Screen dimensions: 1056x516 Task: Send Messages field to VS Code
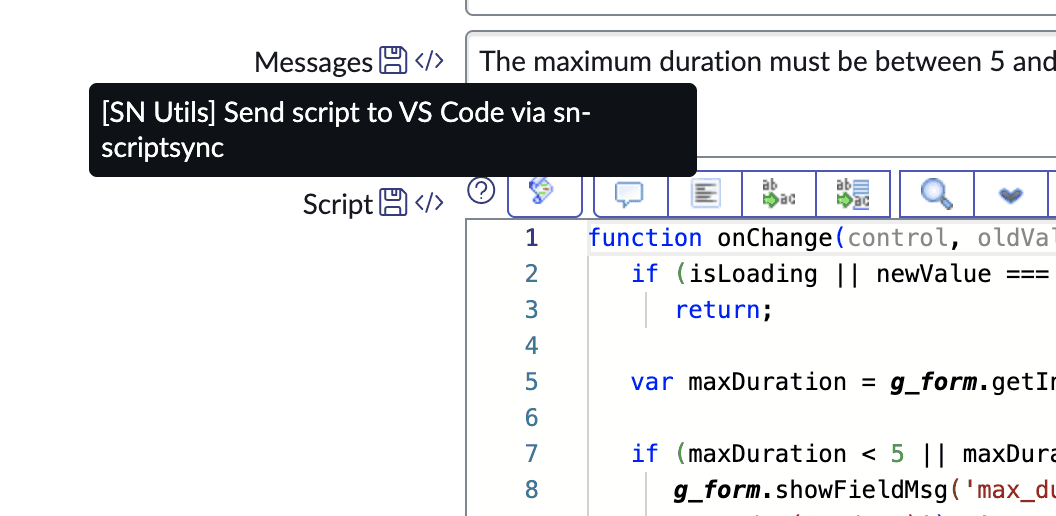pos(429,61)
